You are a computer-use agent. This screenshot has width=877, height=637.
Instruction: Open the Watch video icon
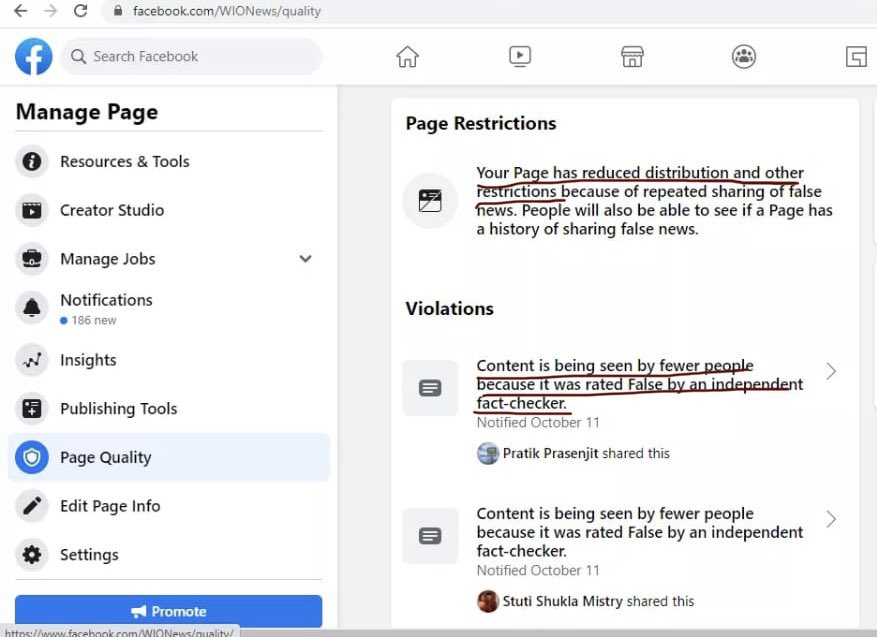coord(520,56)
